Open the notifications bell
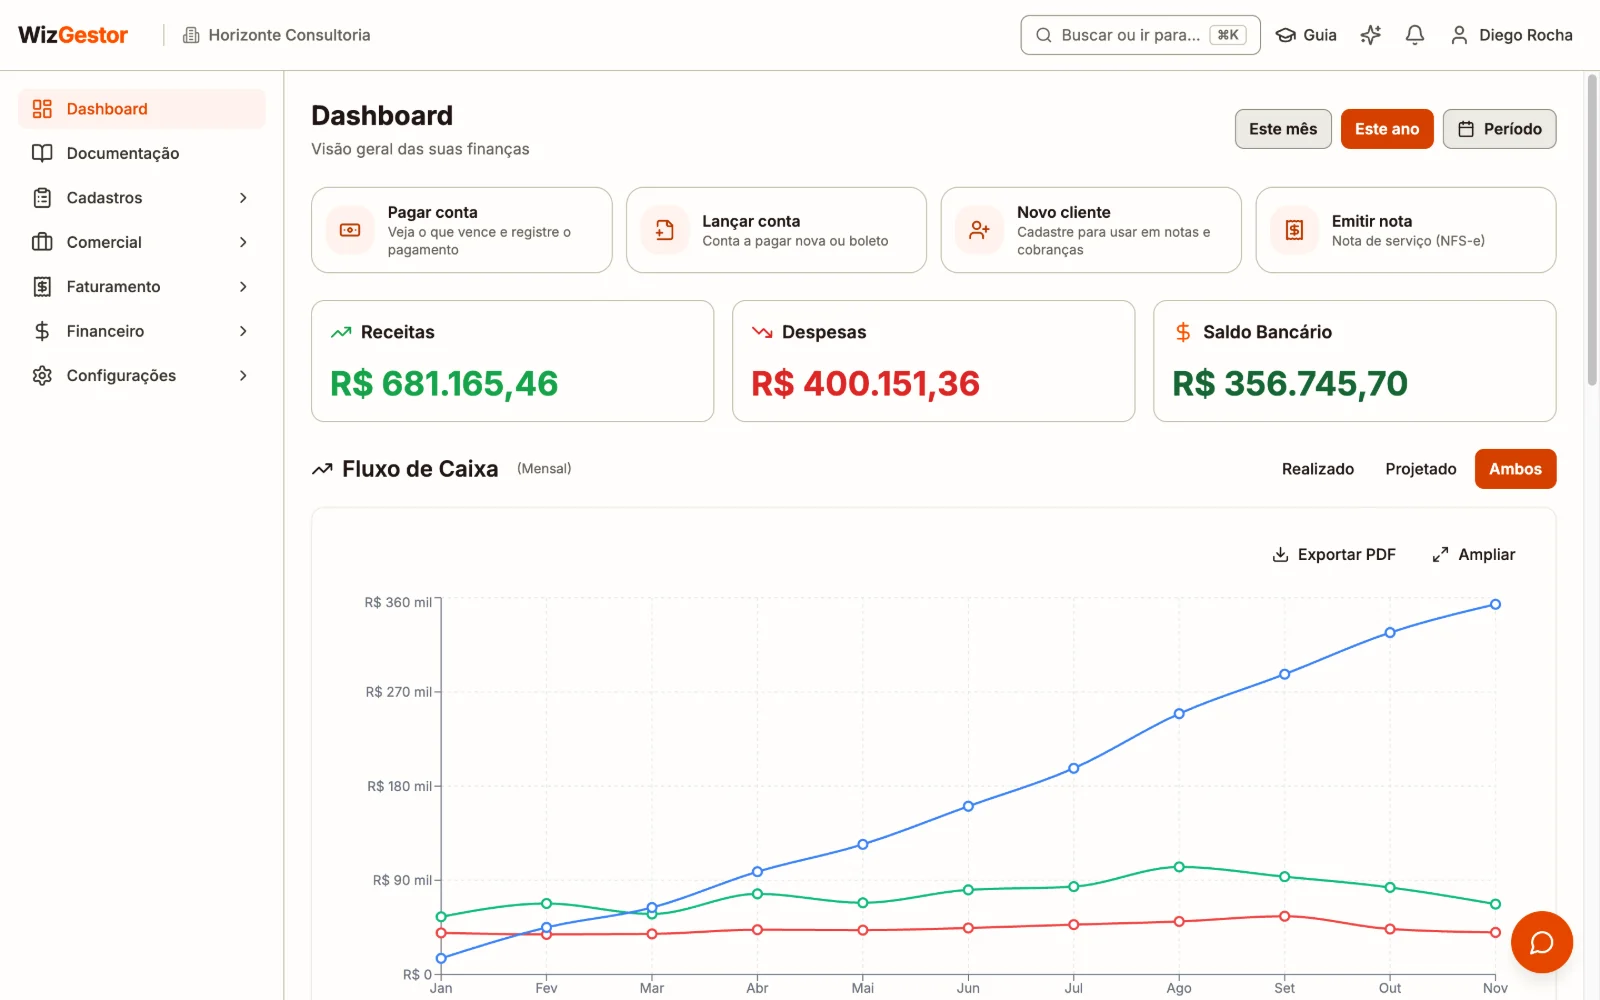The height and width of the screenshot is (1000, 1600). pos(1414,35)
